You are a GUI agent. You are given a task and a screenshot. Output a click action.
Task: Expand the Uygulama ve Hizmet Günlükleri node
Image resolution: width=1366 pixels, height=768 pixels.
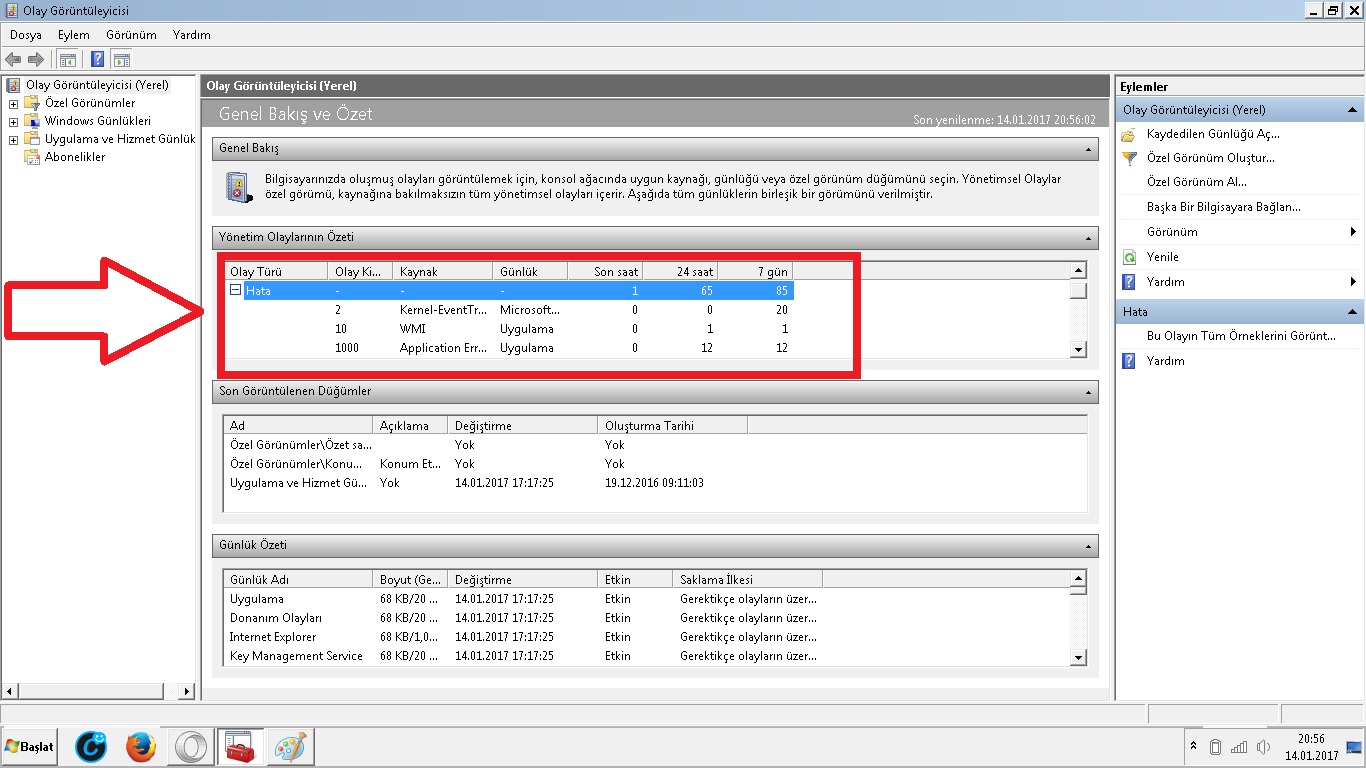coord(13,139)
